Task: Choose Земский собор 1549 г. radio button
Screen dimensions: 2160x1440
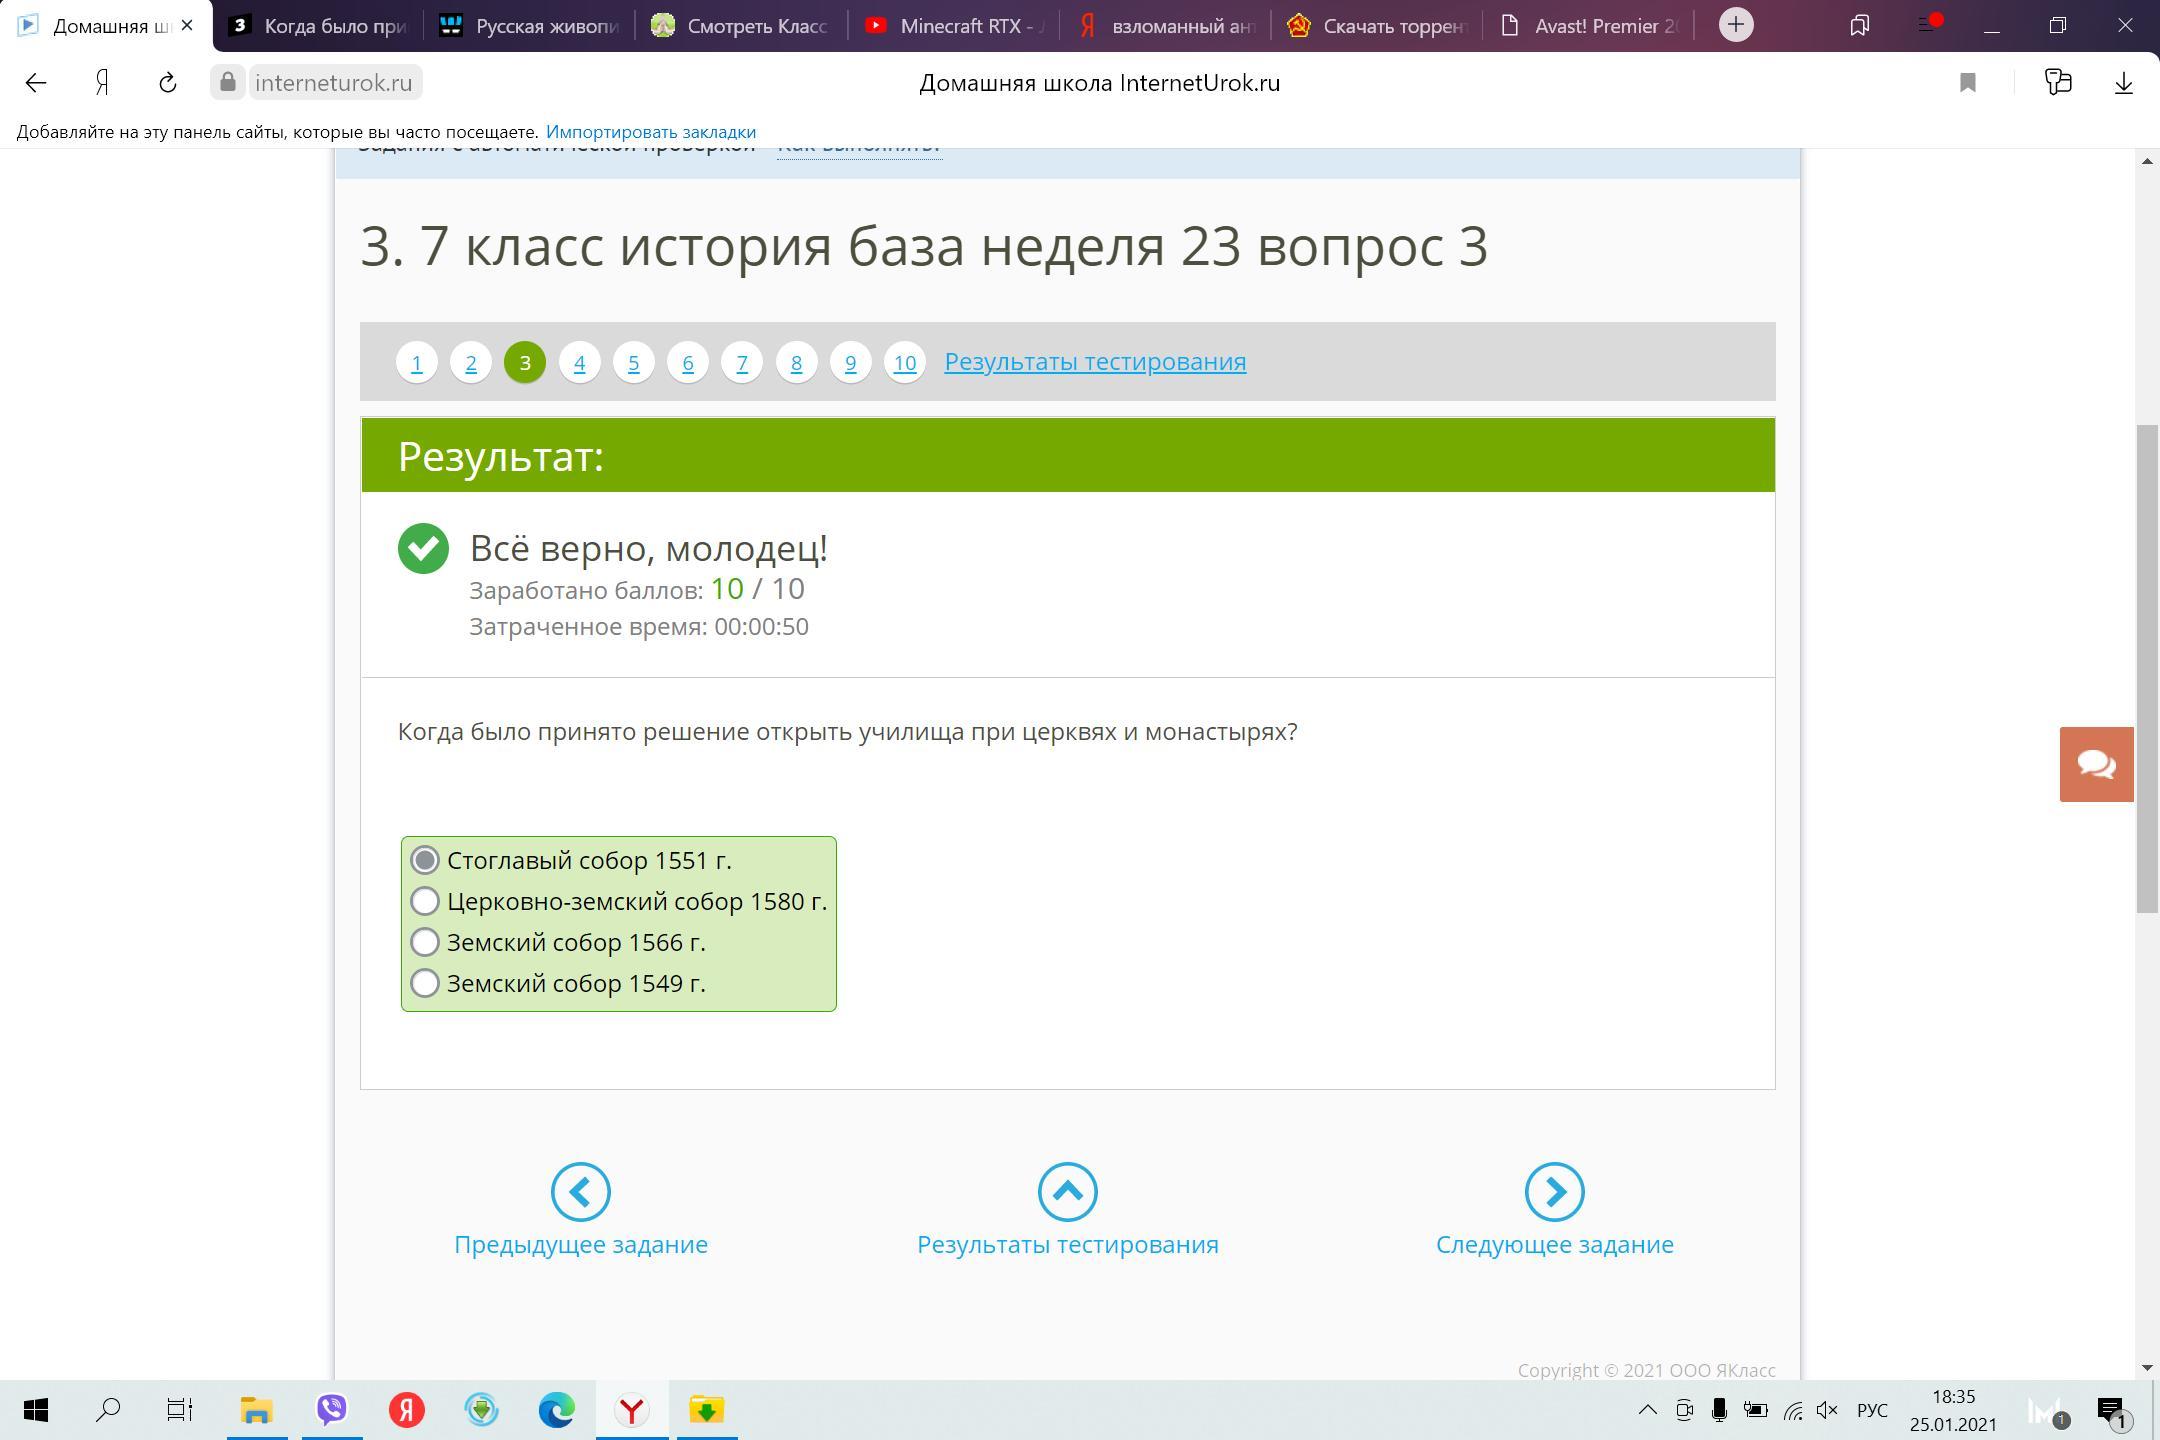Action: 425,983
